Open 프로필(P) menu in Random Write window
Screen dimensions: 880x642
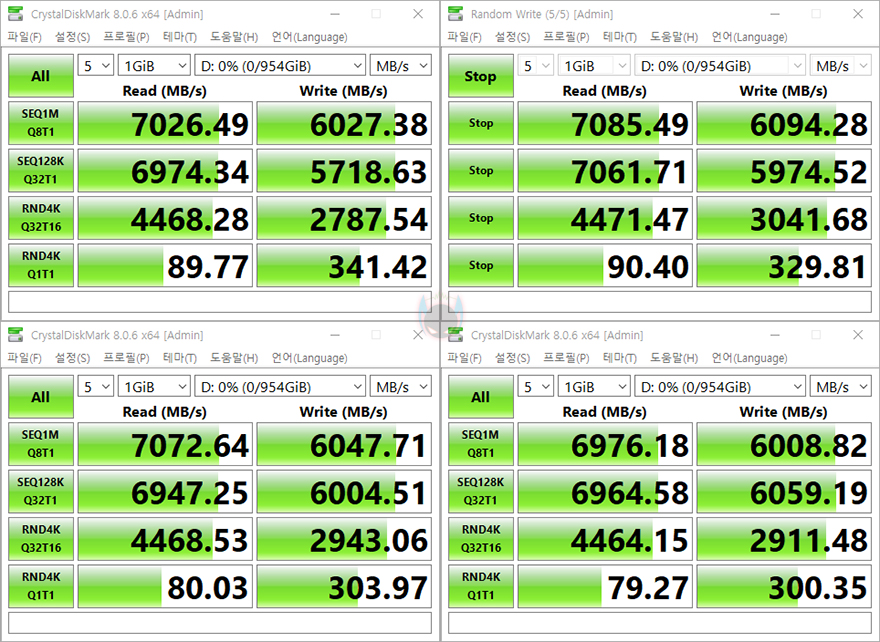click(566, 37)
